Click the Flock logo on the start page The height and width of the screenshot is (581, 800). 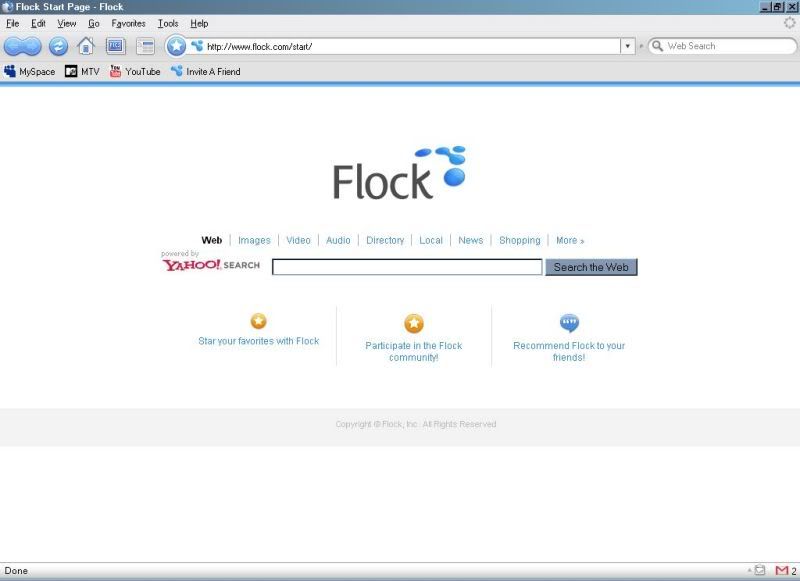(399, 173)
